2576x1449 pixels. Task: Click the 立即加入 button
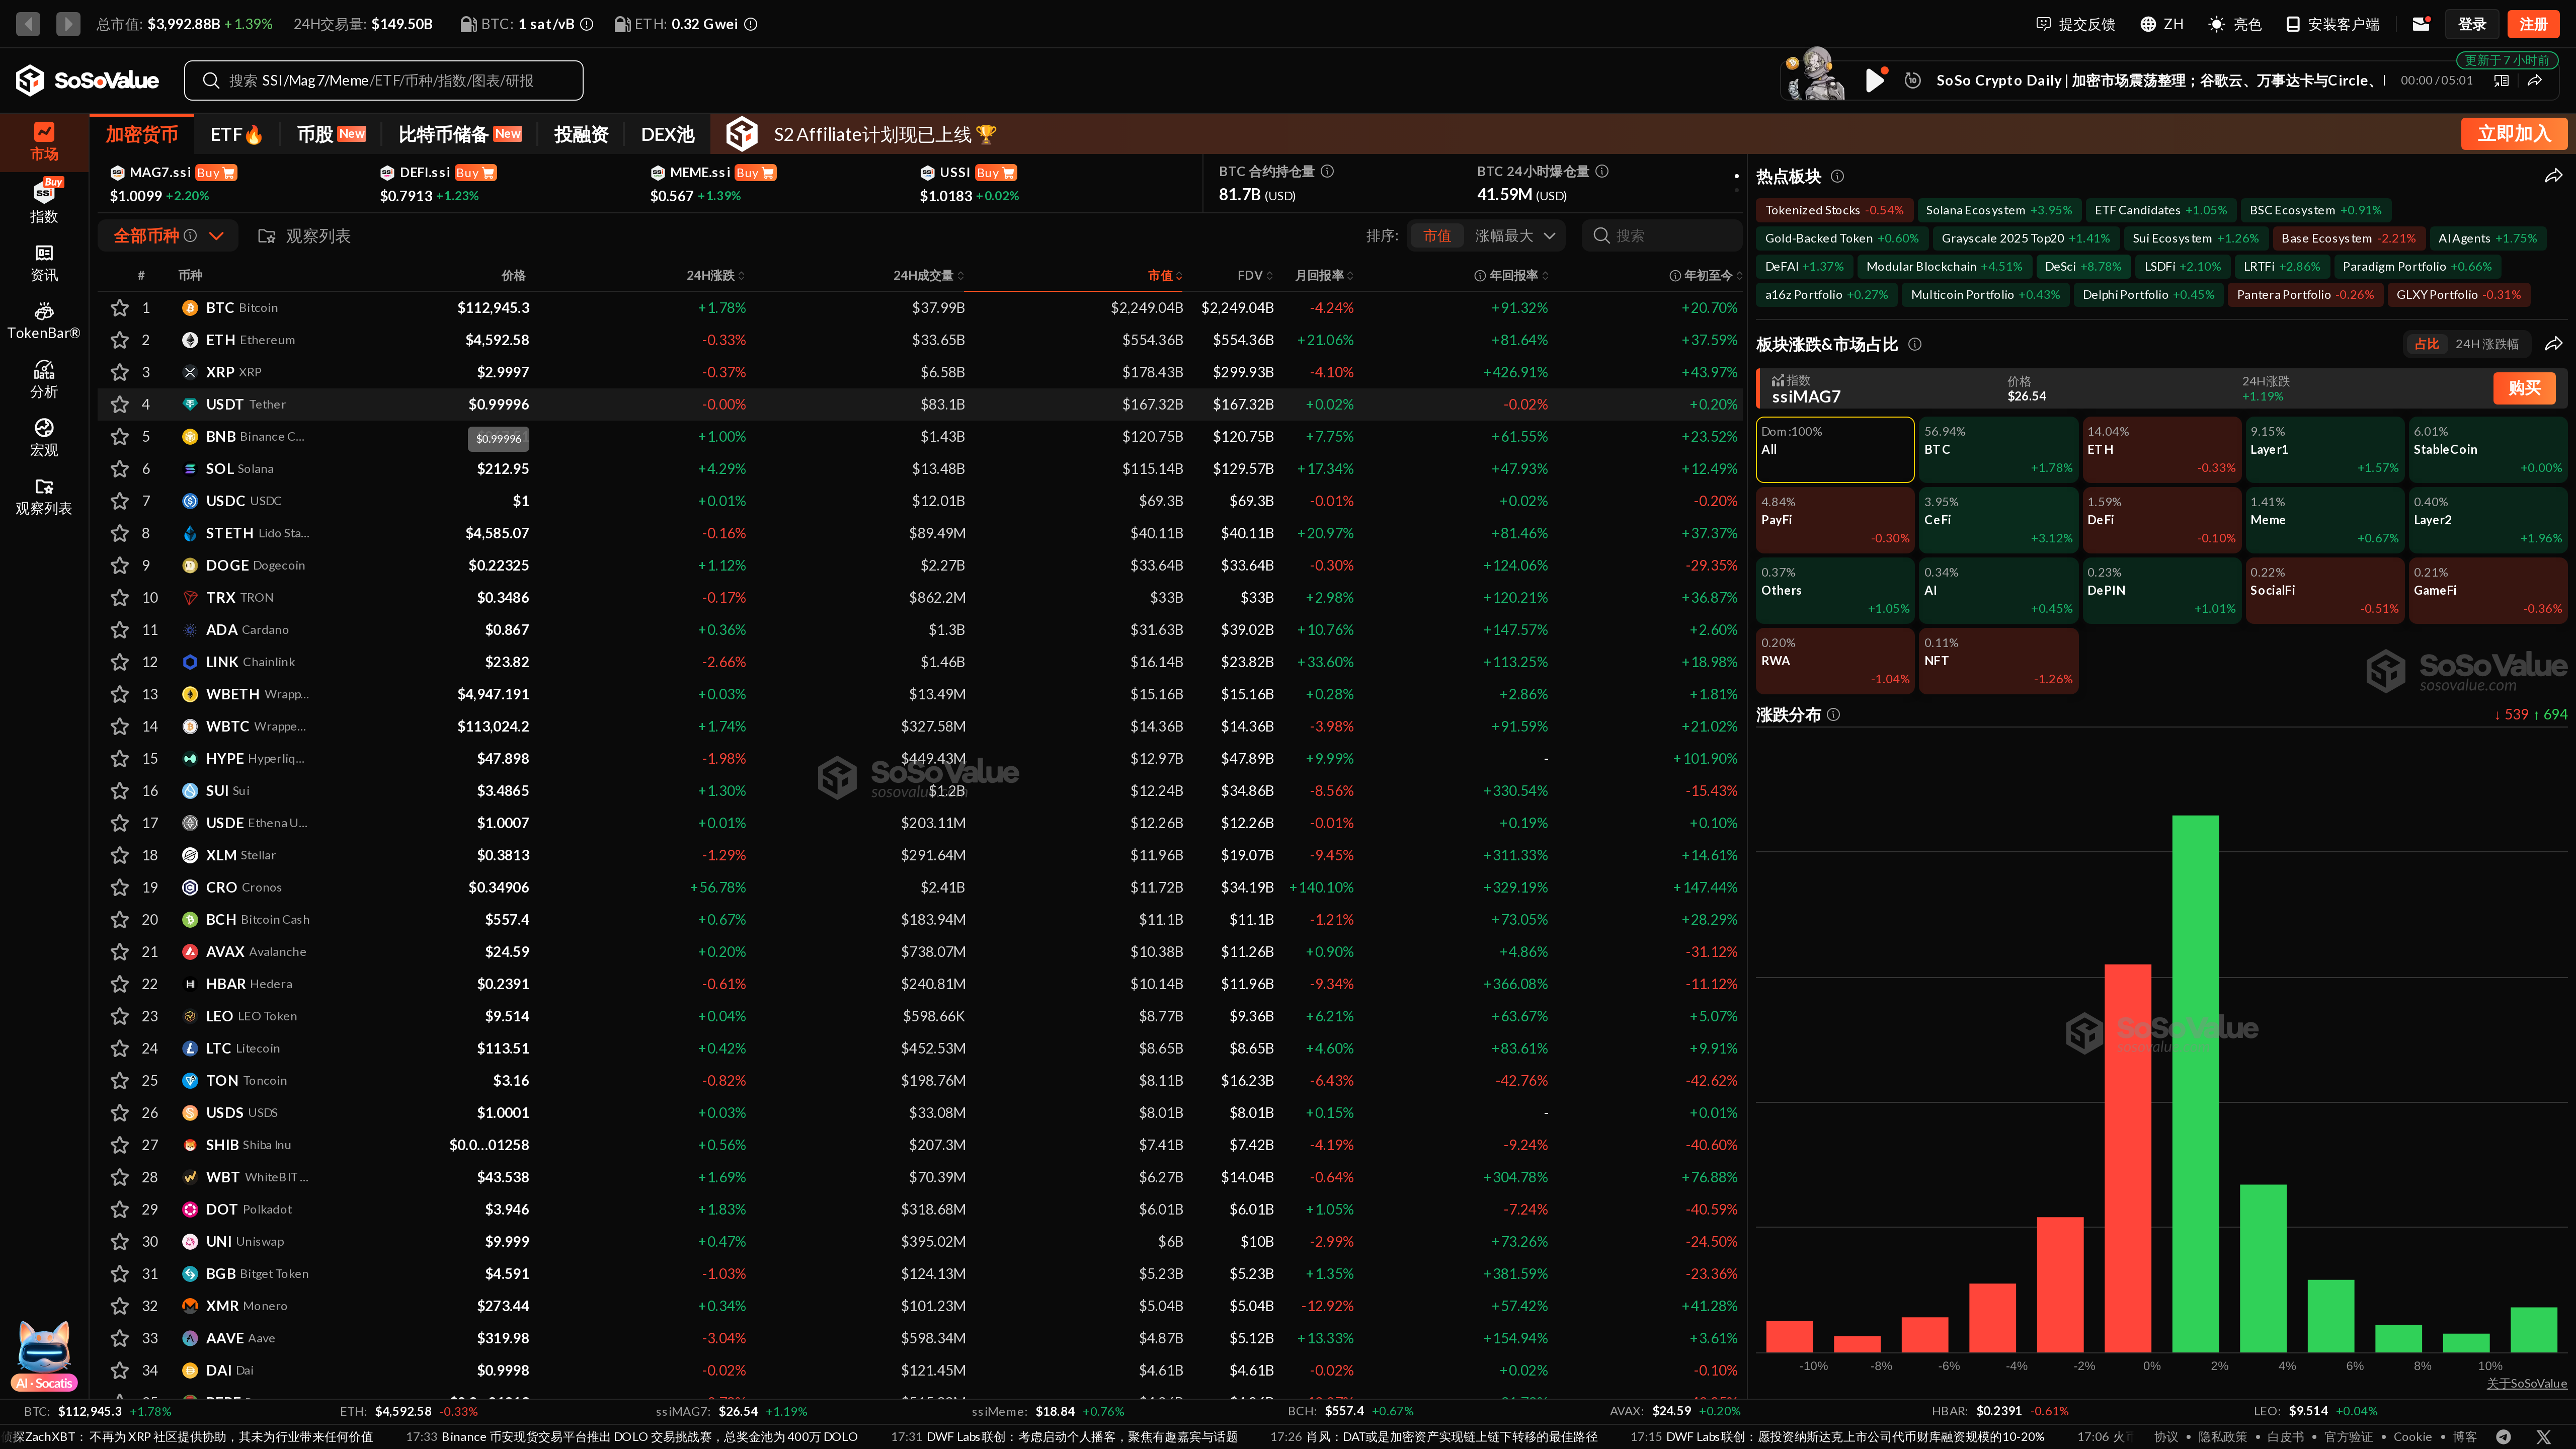tap(2513, 134)
